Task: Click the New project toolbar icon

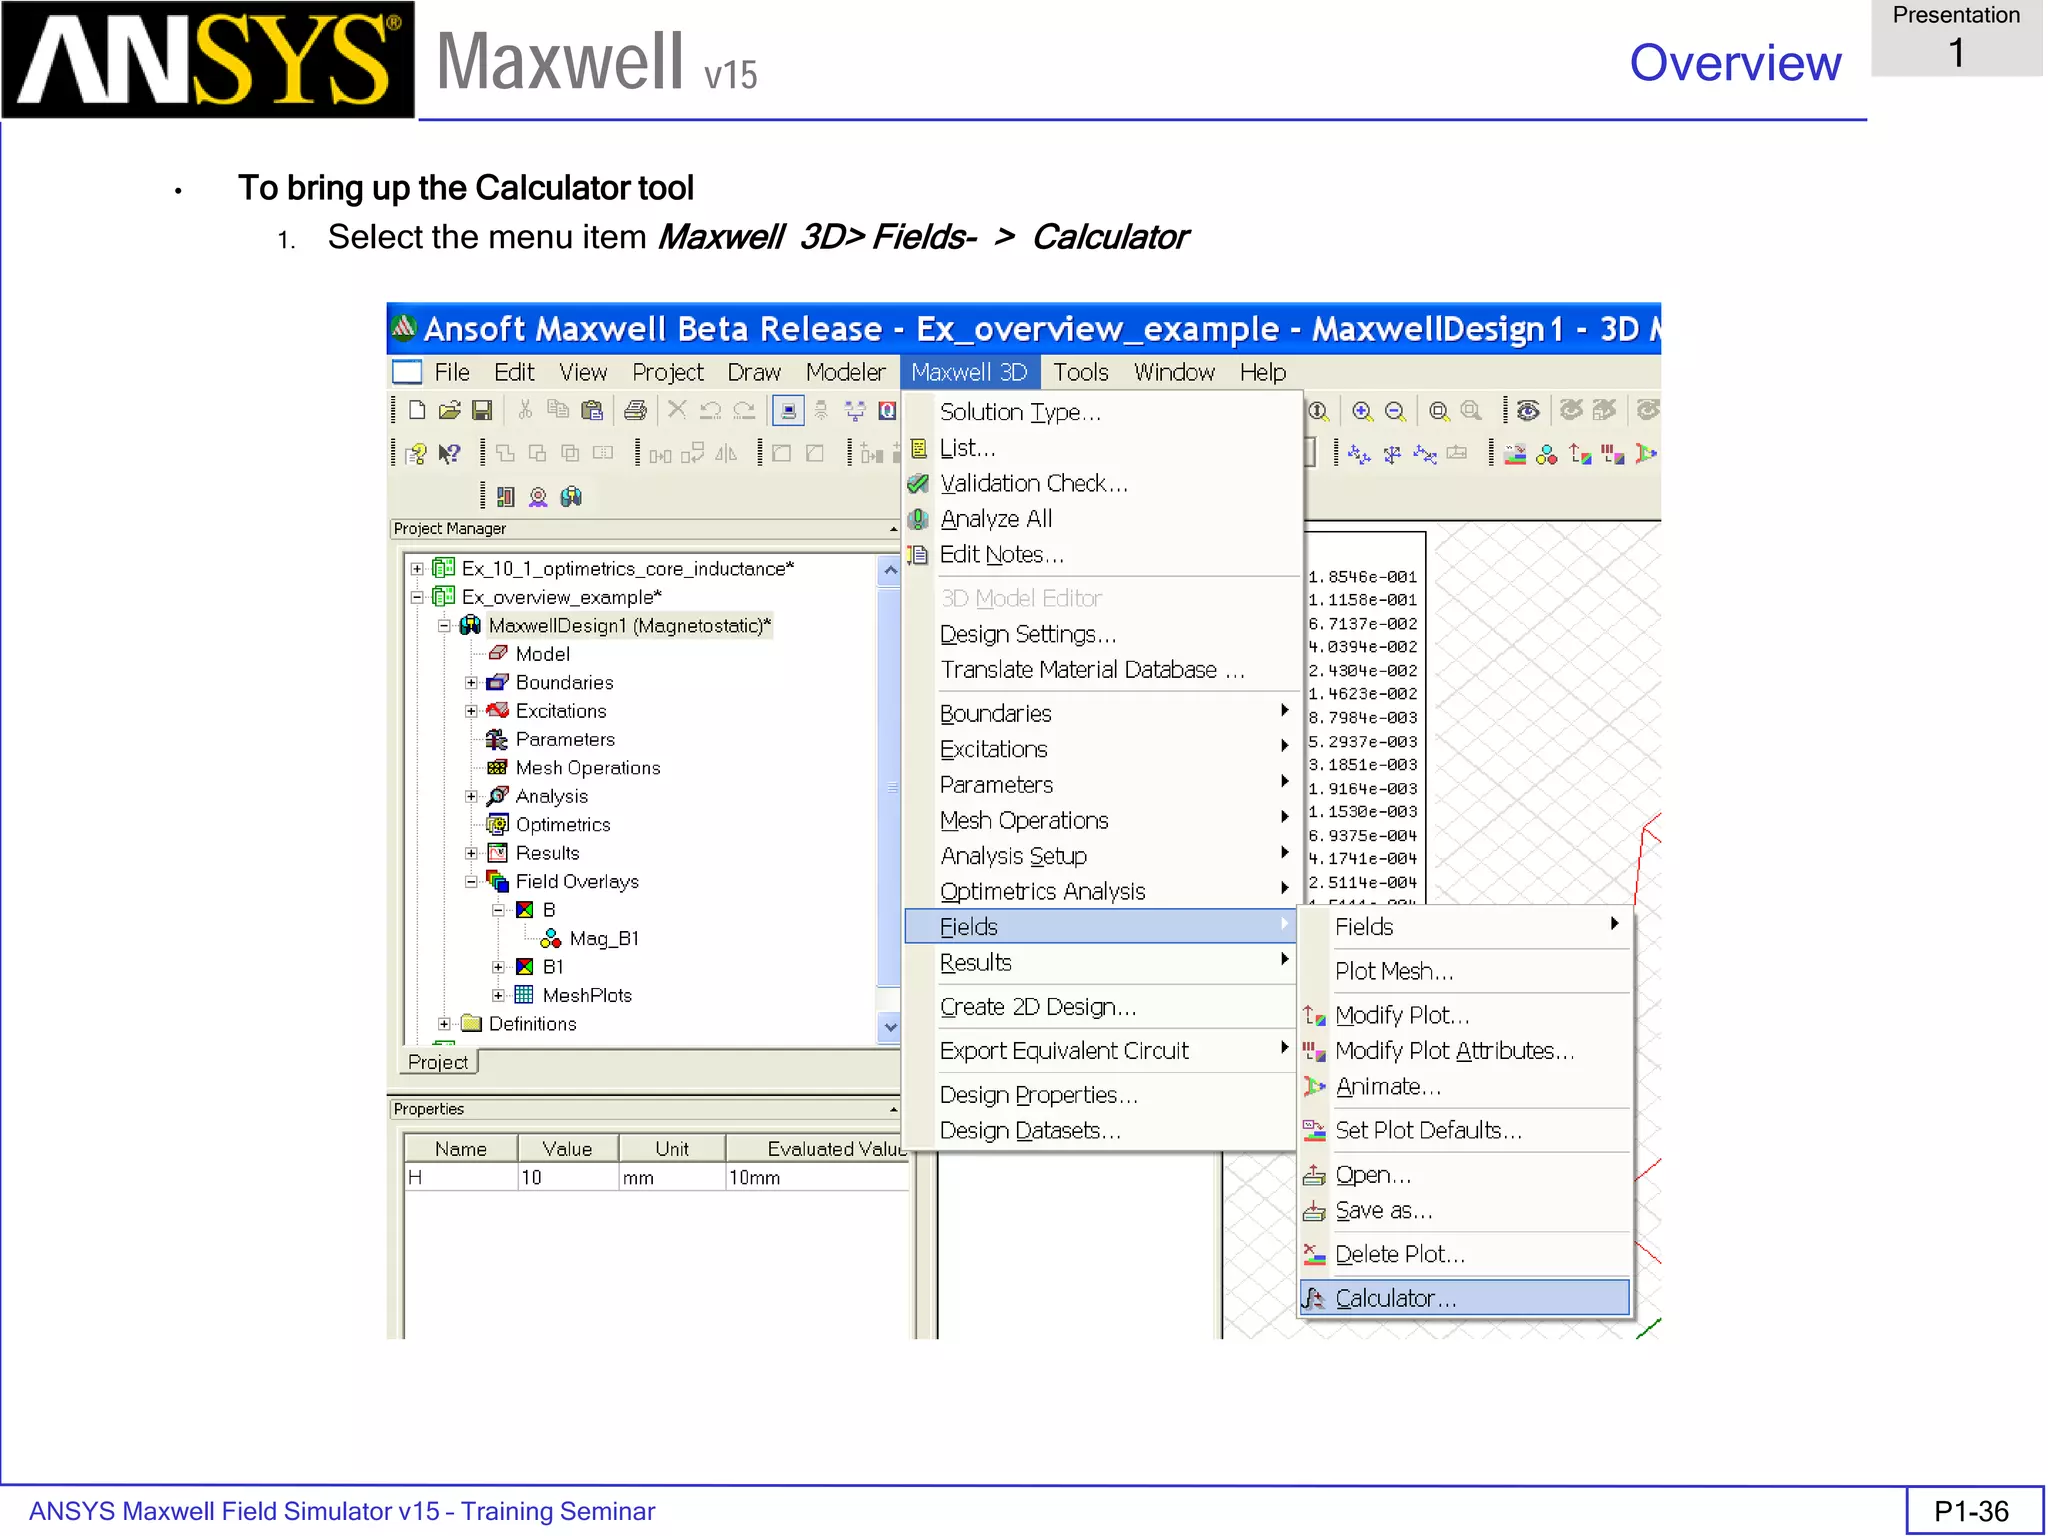Action: click(x=417, y=410)
